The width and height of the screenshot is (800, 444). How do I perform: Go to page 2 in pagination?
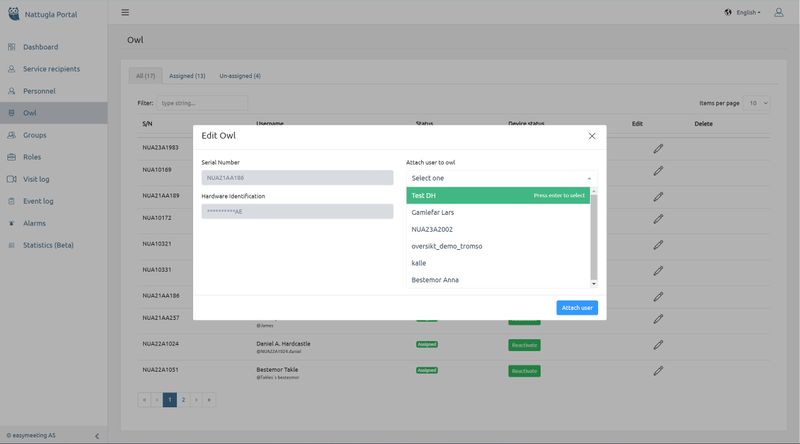point(183,399)
